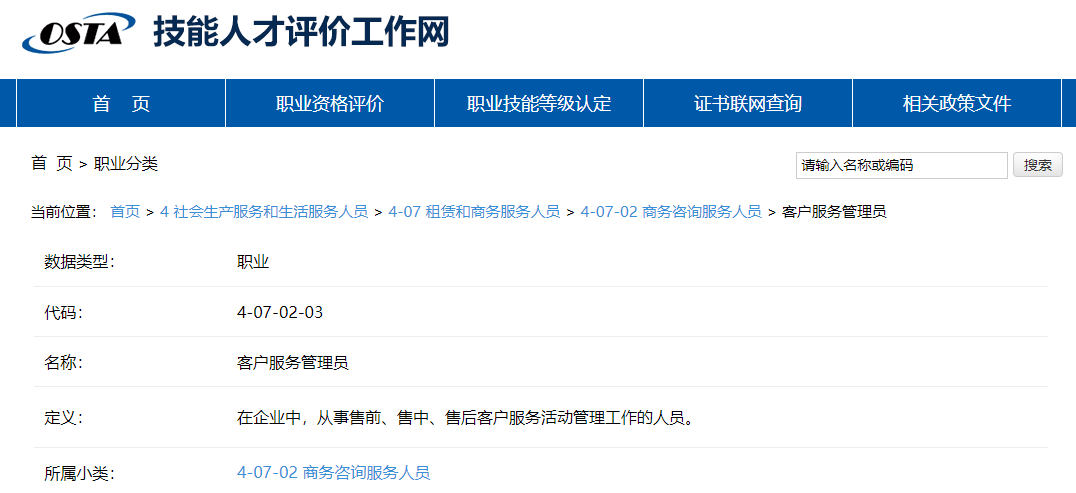Image resolution: width=1076 pixels, height=493 pixels.
Task: Click the 数据类型: label
Action: [x=79, y=262]
